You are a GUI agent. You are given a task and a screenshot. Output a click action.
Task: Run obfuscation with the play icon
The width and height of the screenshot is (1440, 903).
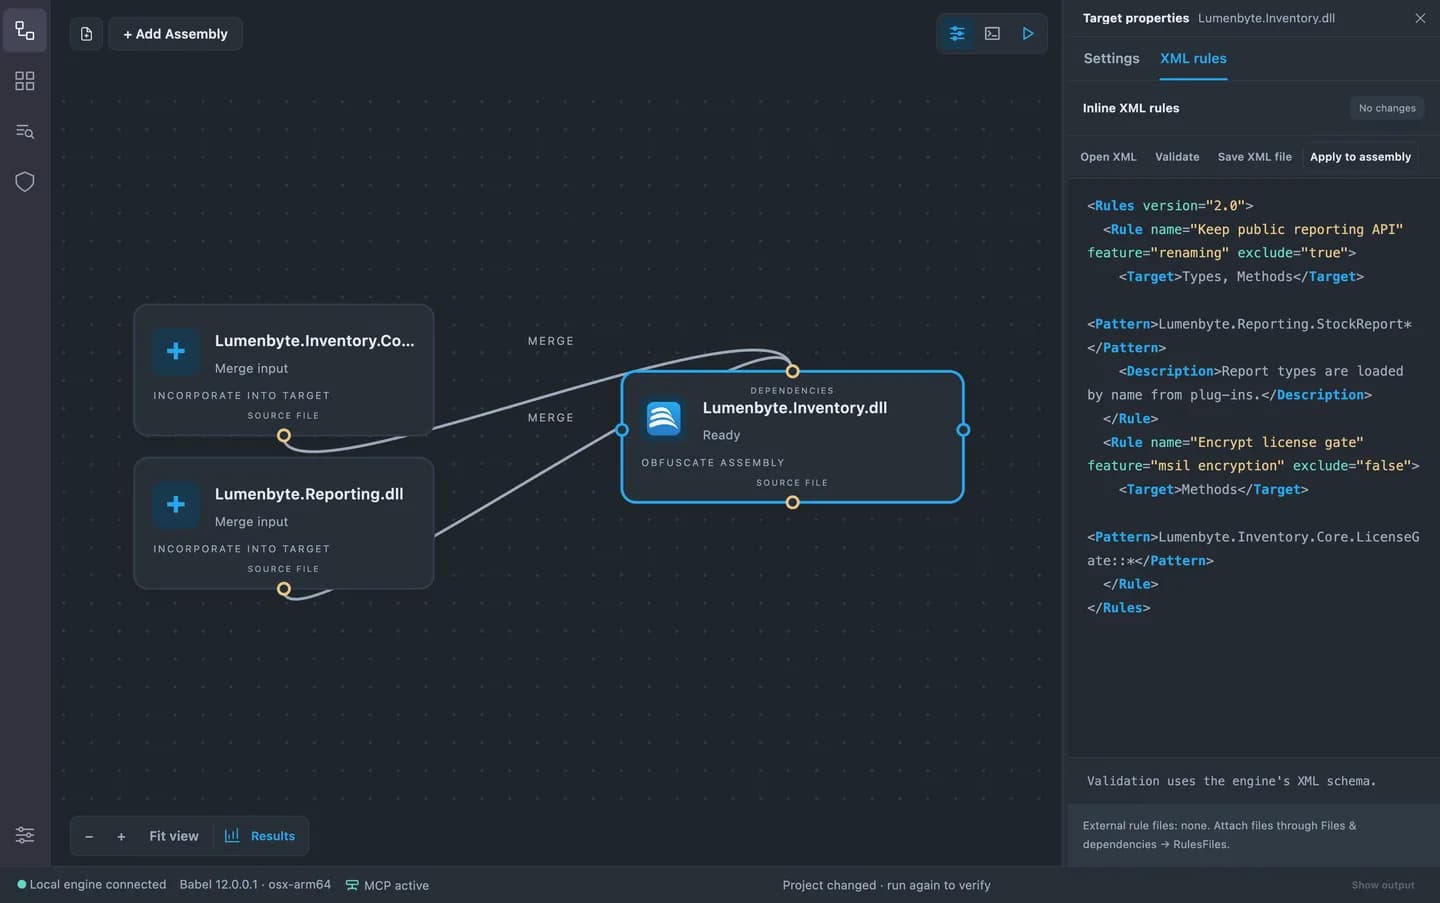pos(1027,34)
